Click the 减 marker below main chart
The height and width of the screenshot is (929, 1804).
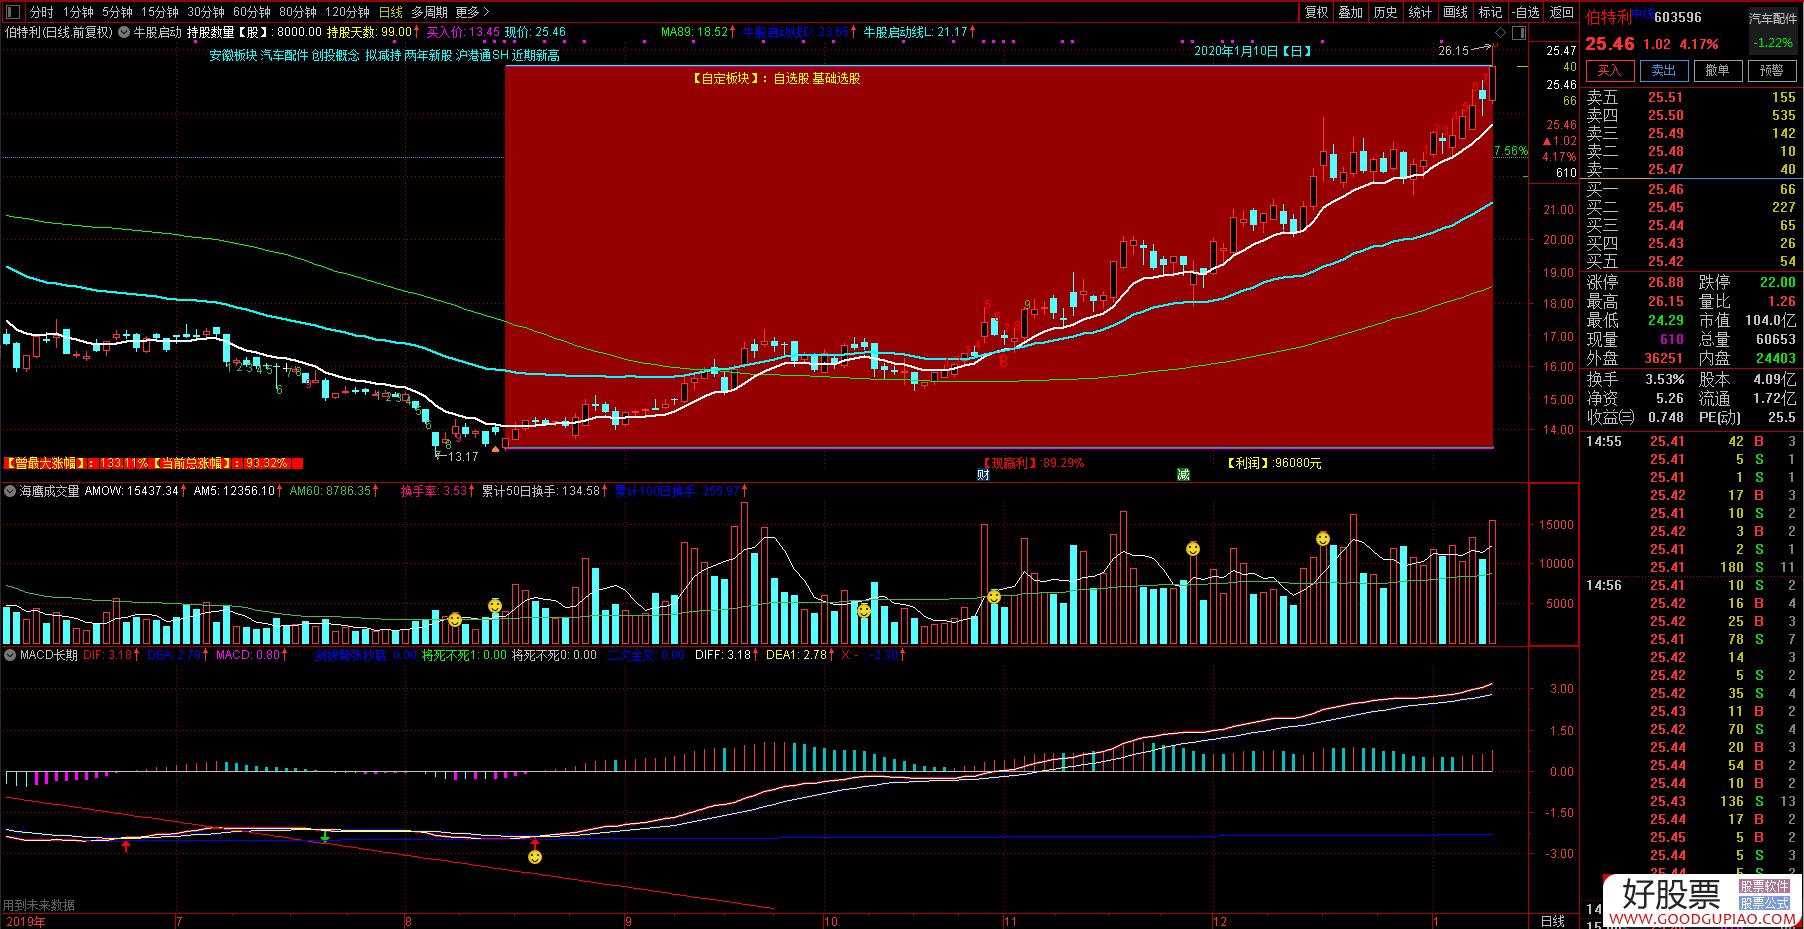point(1184,475)
